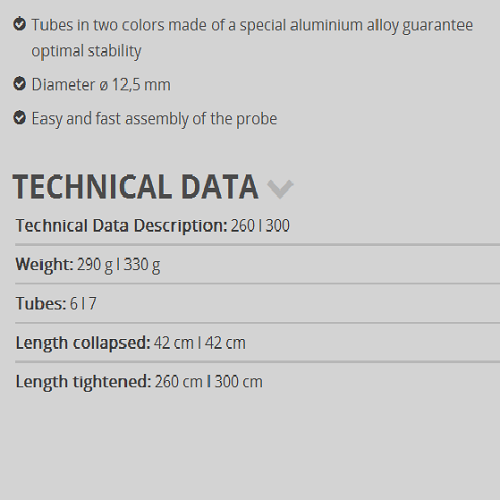
Task: Click the Diameter ø 12,5 mm text
Action: [101, 85]
